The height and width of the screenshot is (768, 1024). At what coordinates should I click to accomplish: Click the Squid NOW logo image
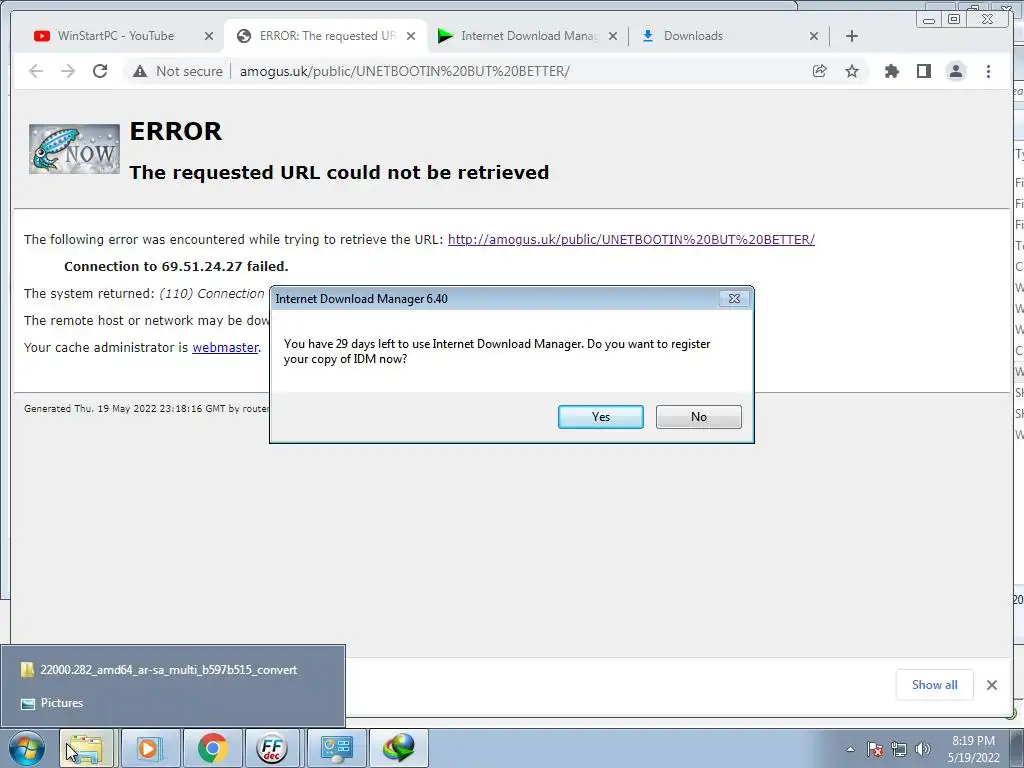click(x=74, y=149)
